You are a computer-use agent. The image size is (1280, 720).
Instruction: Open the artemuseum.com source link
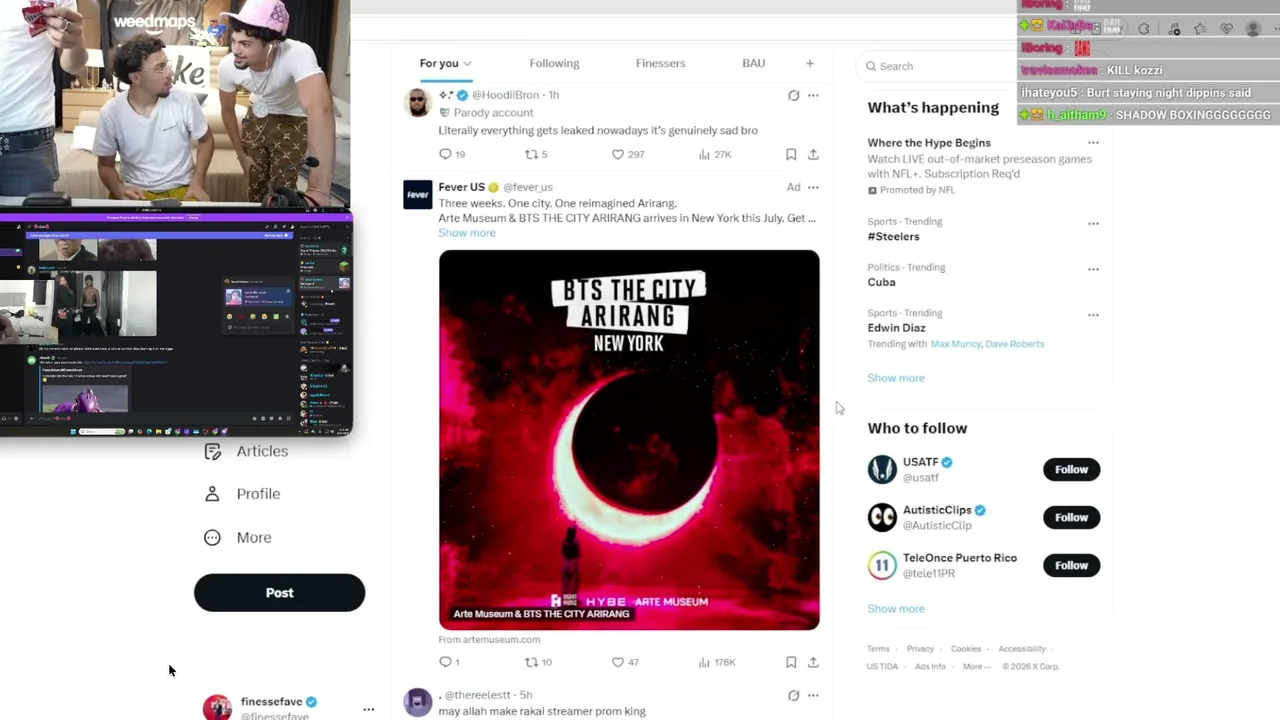tap(489, 640)
